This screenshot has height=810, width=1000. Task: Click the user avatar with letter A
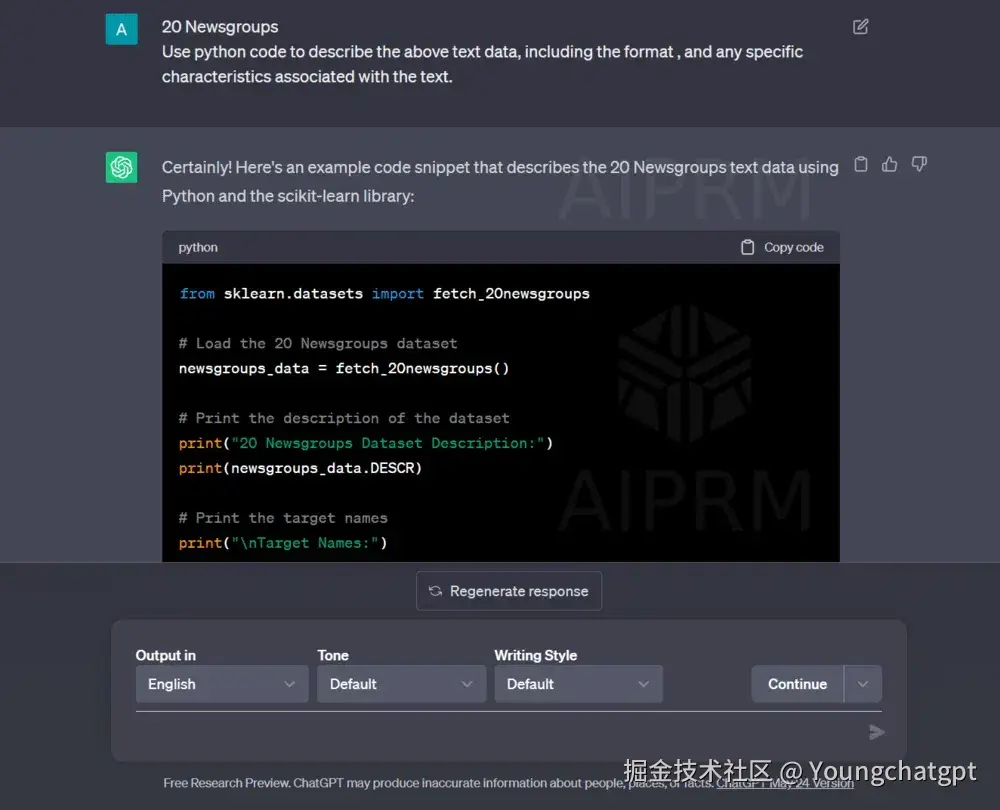tap(120, 29)
